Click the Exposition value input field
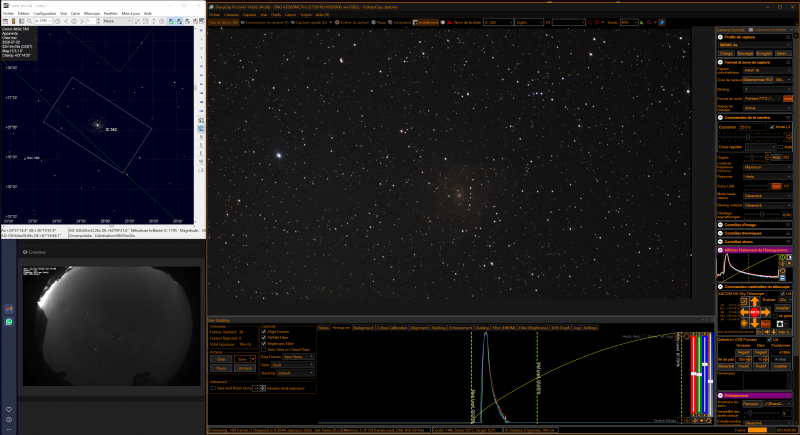The image size is (800, 435). (x=752, y=127)
